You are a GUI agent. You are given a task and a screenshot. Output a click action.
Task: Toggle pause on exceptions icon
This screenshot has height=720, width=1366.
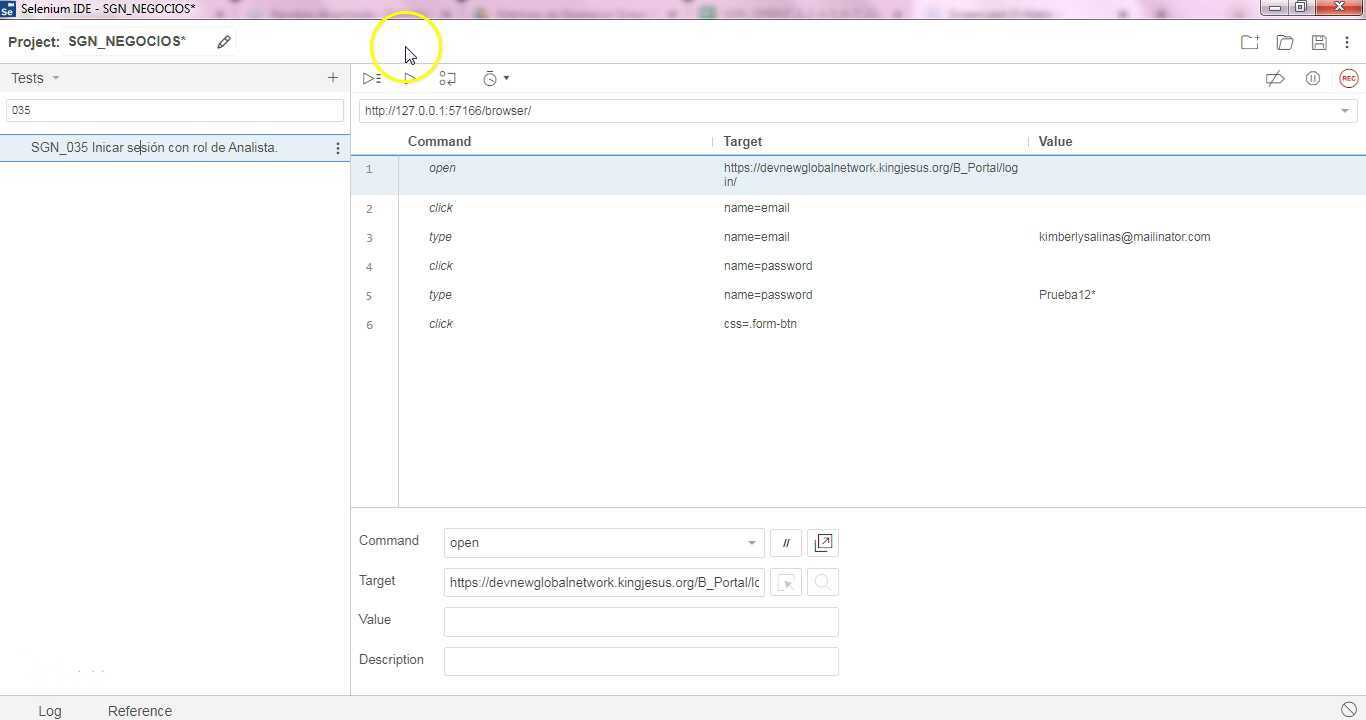pyautogui.click(x=1313, y=78)
